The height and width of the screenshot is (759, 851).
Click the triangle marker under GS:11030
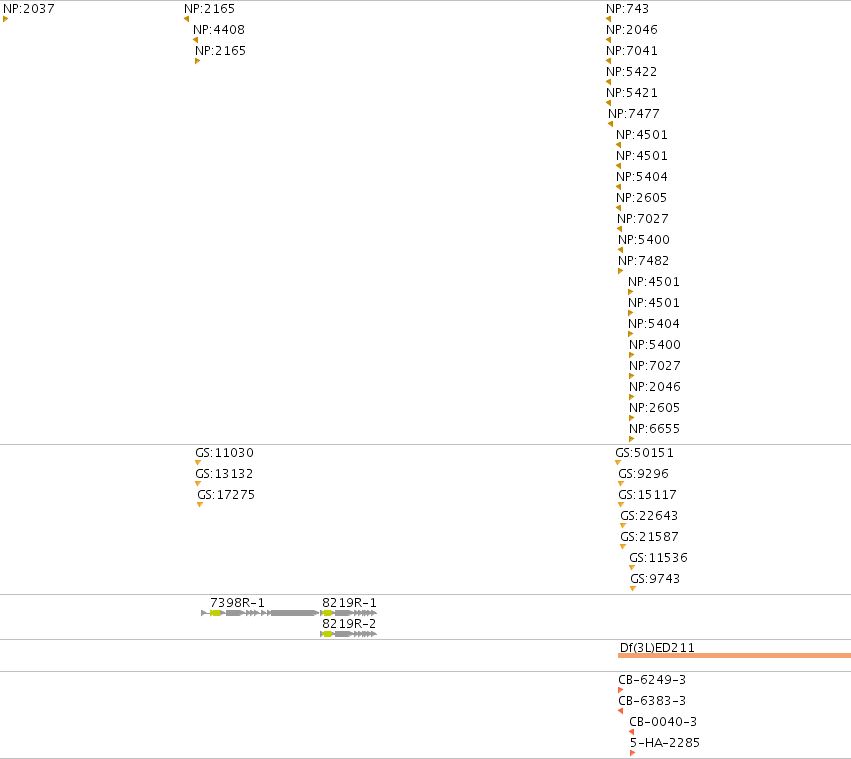point(198,463)
